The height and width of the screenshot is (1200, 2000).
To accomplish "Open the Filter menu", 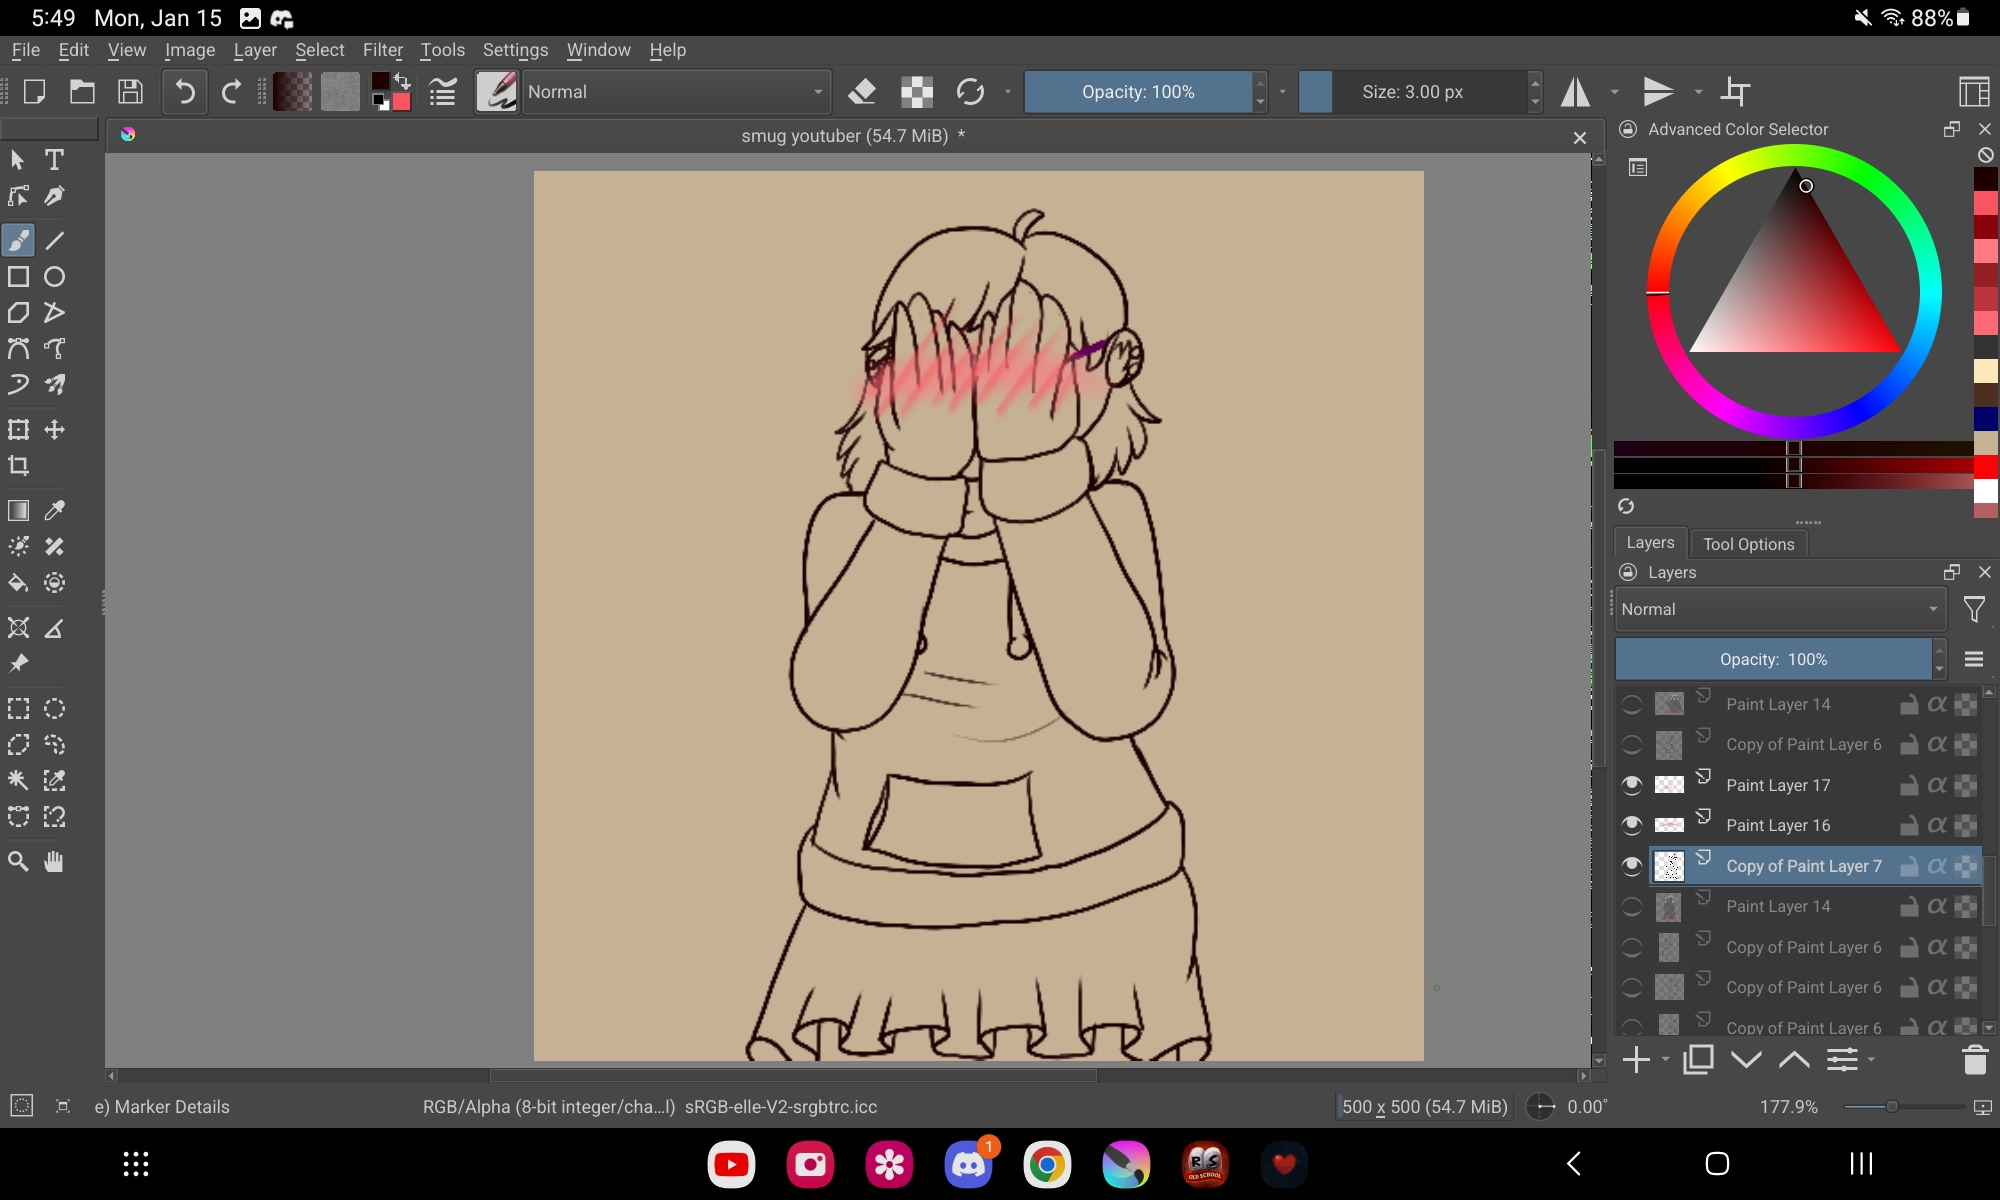I will point(382,50).
